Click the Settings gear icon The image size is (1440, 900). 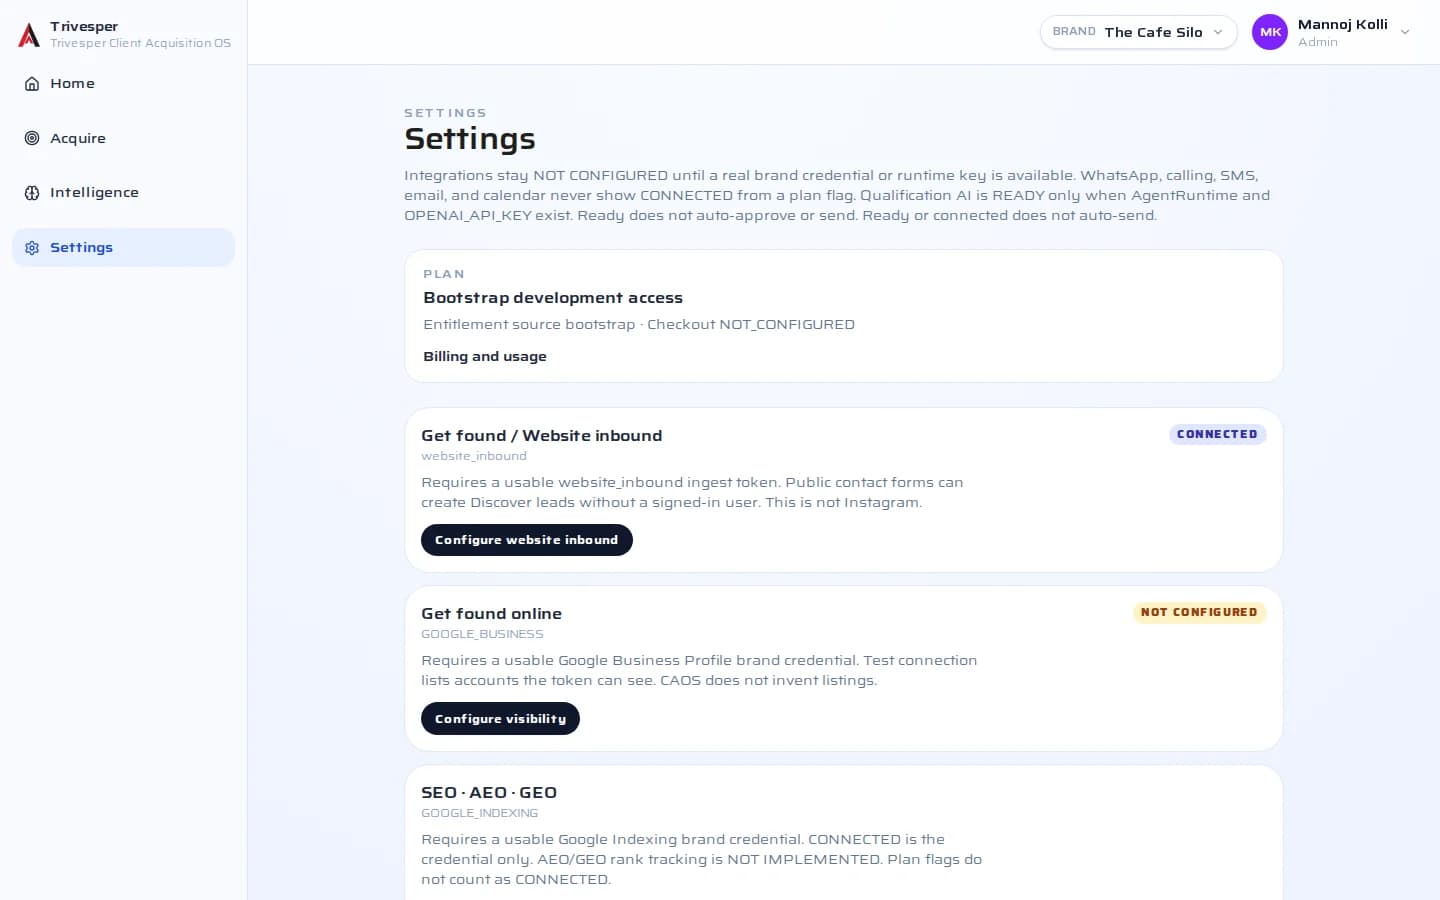click(x=32, y=248)
